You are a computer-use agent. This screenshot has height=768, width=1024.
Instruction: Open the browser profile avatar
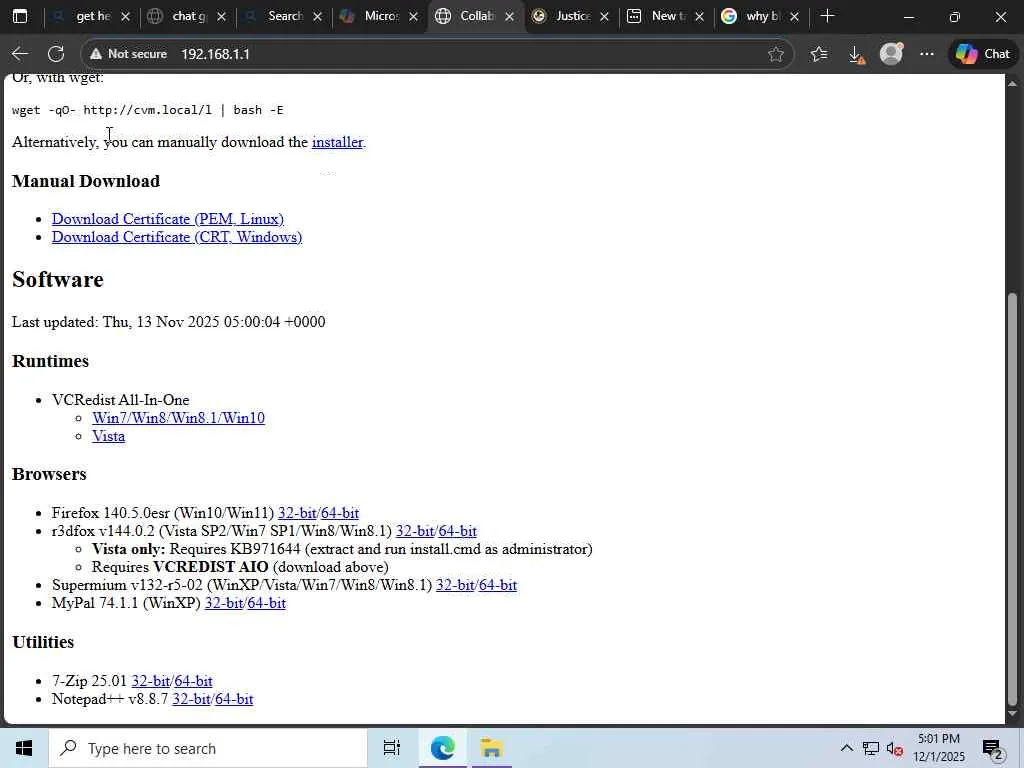891,54
